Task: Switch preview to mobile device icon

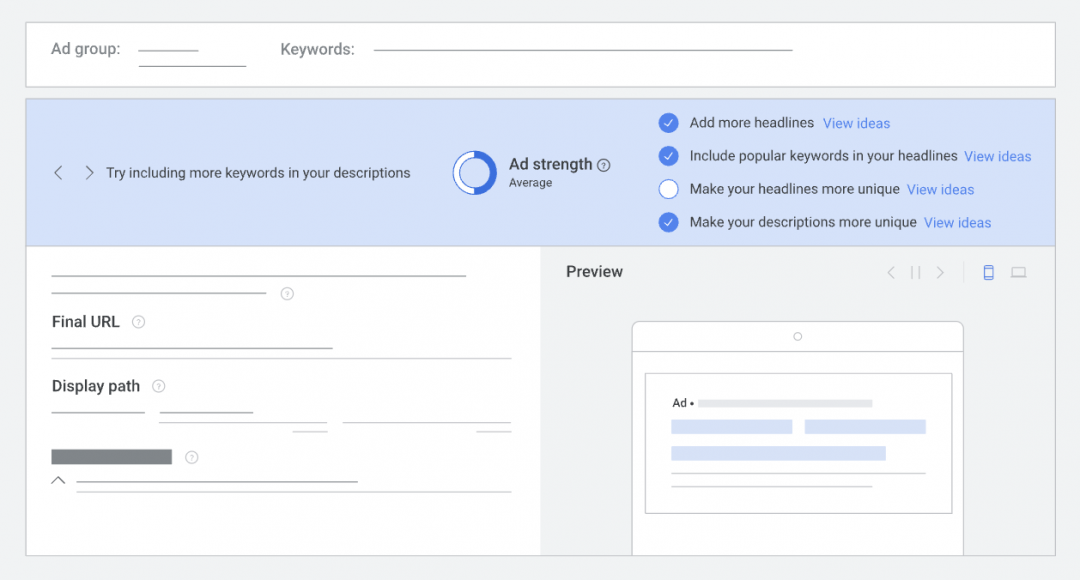Action: coord(988,272)
